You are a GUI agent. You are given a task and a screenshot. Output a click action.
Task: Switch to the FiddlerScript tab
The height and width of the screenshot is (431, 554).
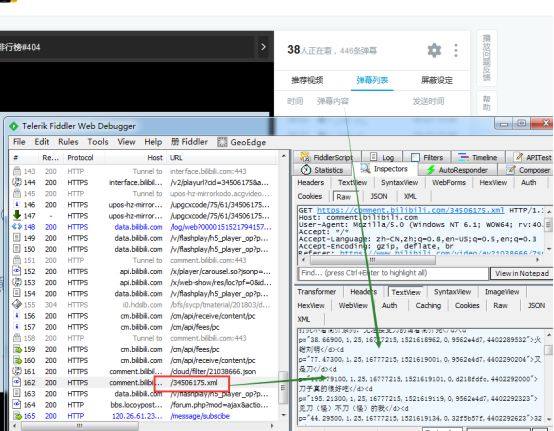pyautogui.click(x=326, y=157)
